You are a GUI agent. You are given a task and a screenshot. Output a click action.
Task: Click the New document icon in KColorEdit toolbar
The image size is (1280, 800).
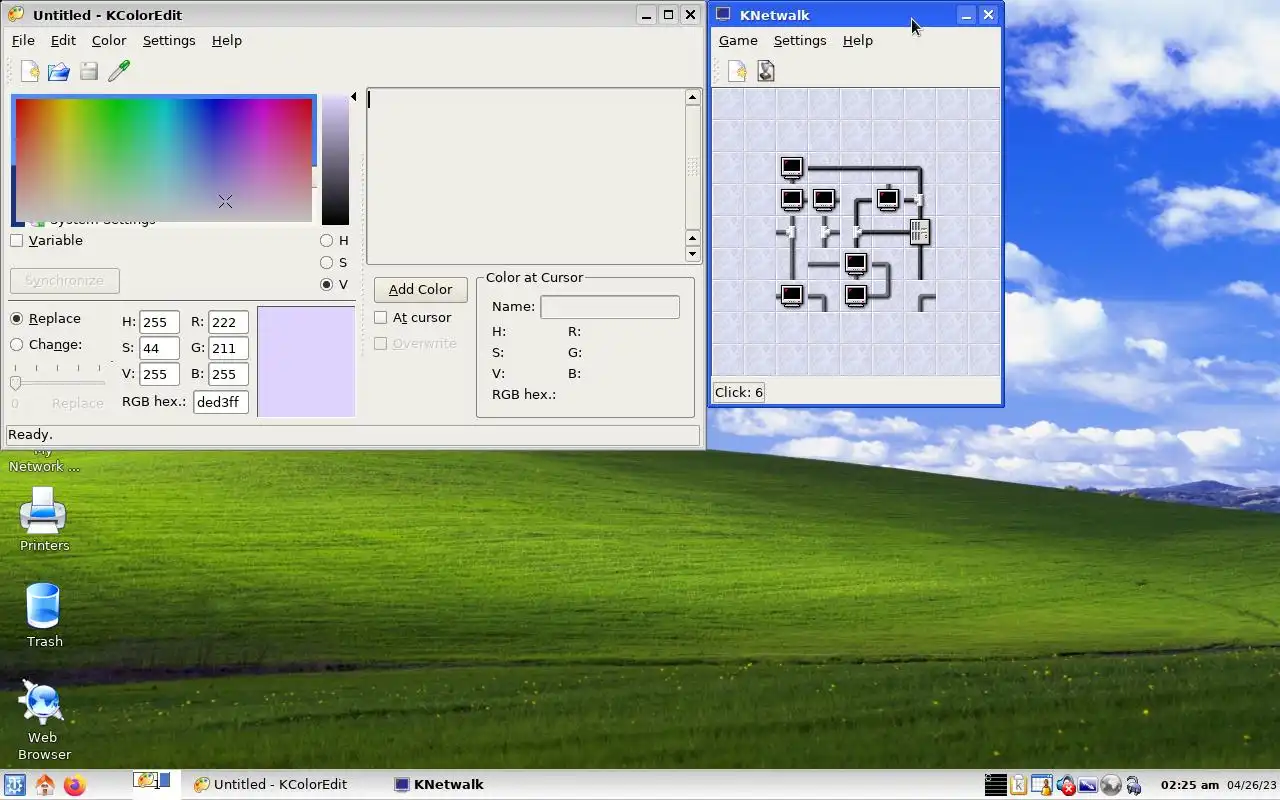(x=30, y=71)
